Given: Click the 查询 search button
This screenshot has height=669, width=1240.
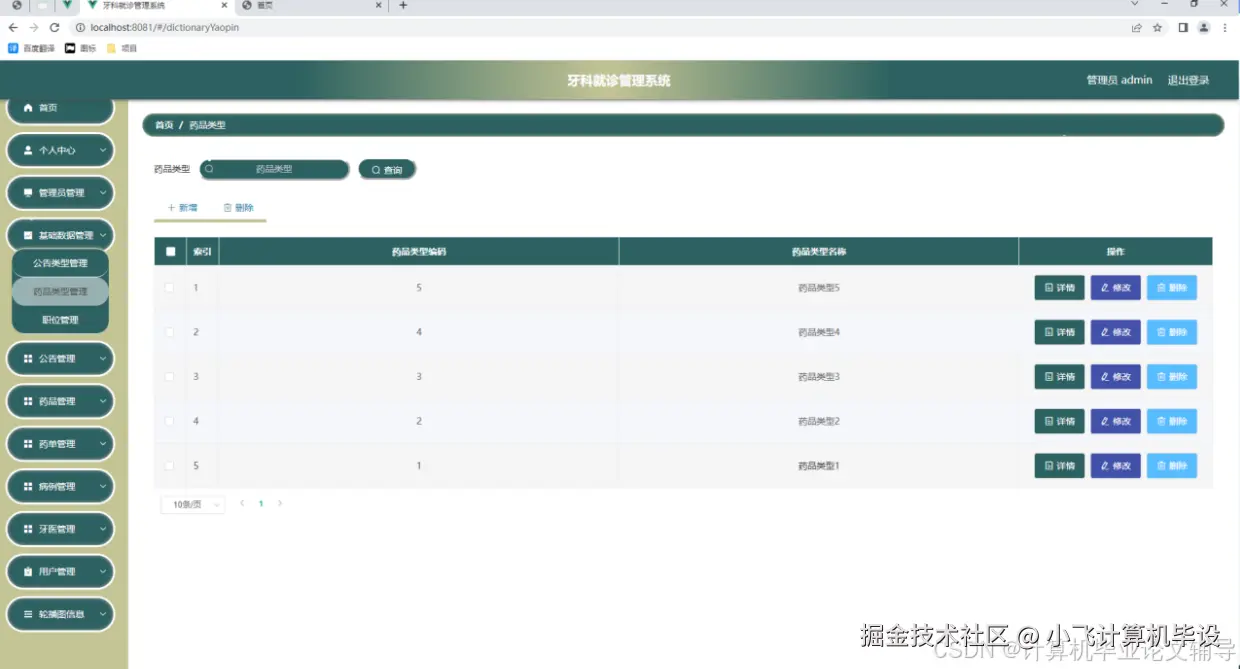Looking at the screenshot, I should [387, 170].
